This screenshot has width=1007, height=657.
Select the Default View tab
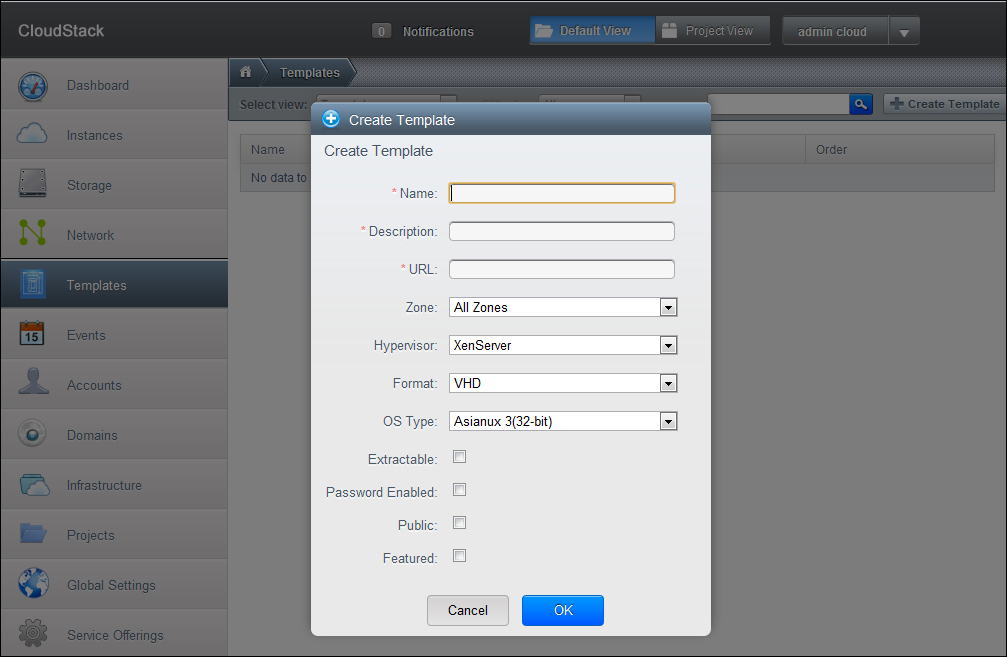[x=592, y=31]
